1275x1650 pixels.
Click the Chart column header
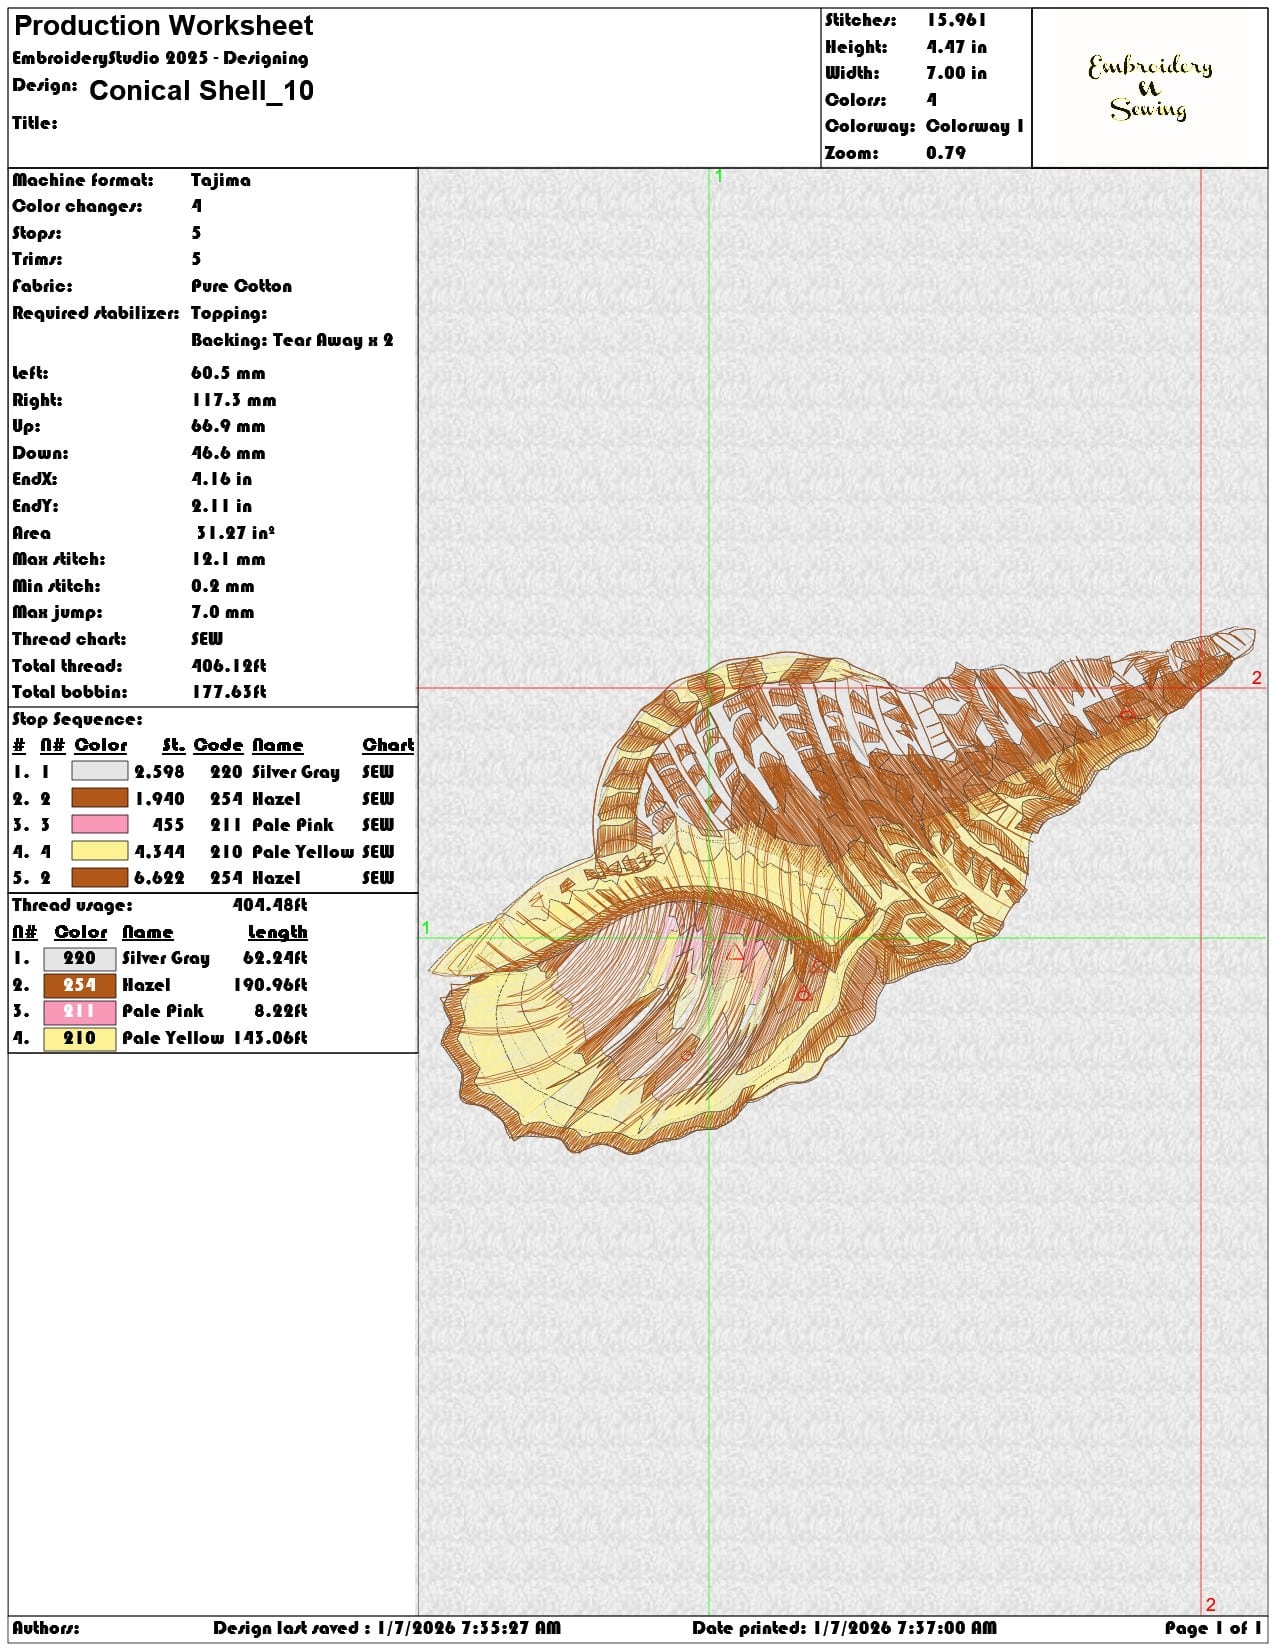point(388,745)
